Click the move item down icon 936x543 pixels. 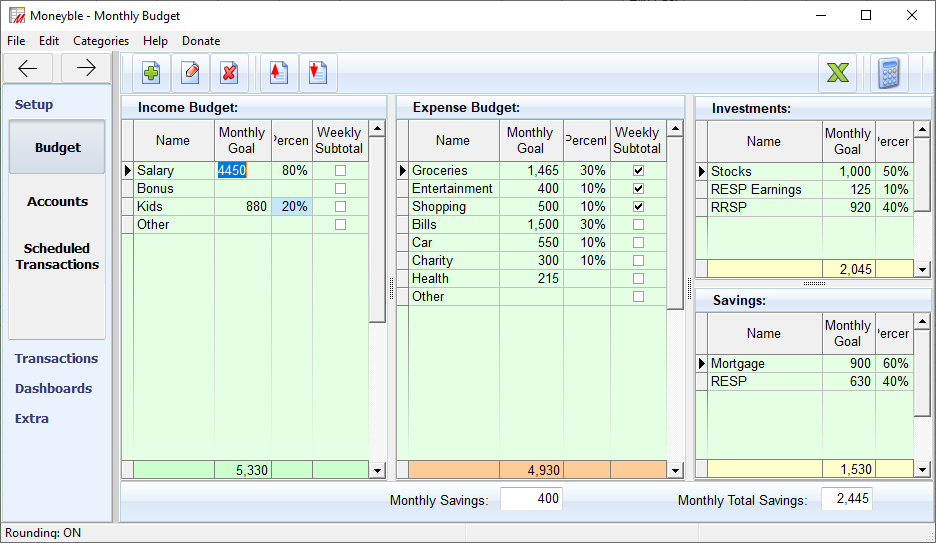(318, 73)
